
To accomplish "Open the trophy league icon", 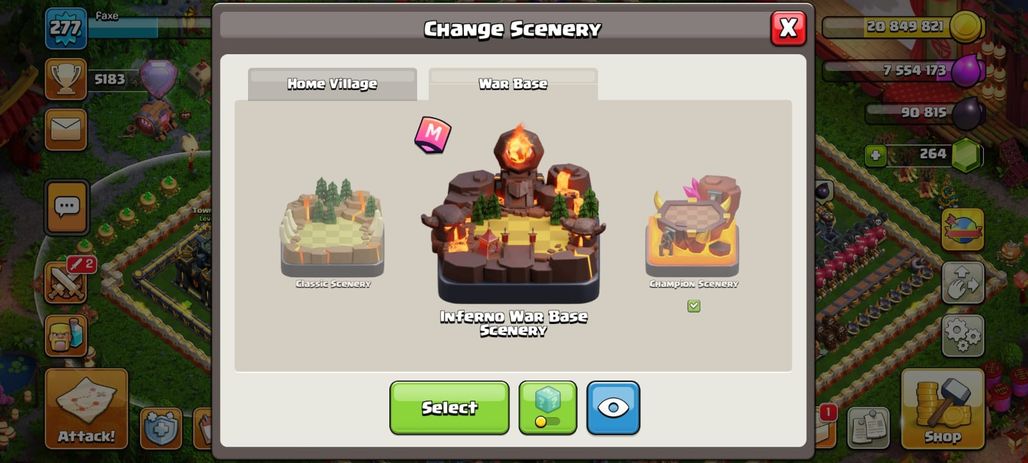I will [x=66, y=79].
